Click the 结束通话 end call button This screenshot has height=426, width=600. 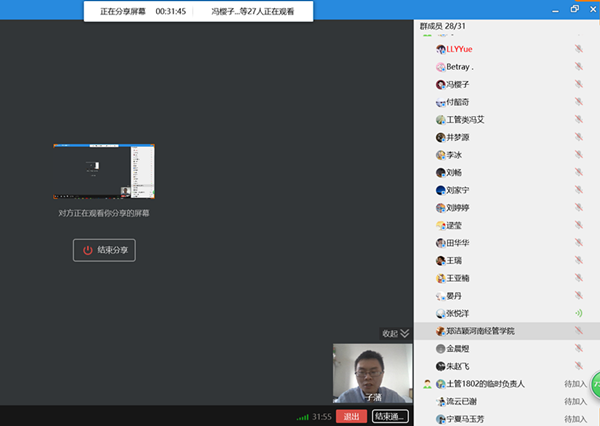(x=390, y=416)
